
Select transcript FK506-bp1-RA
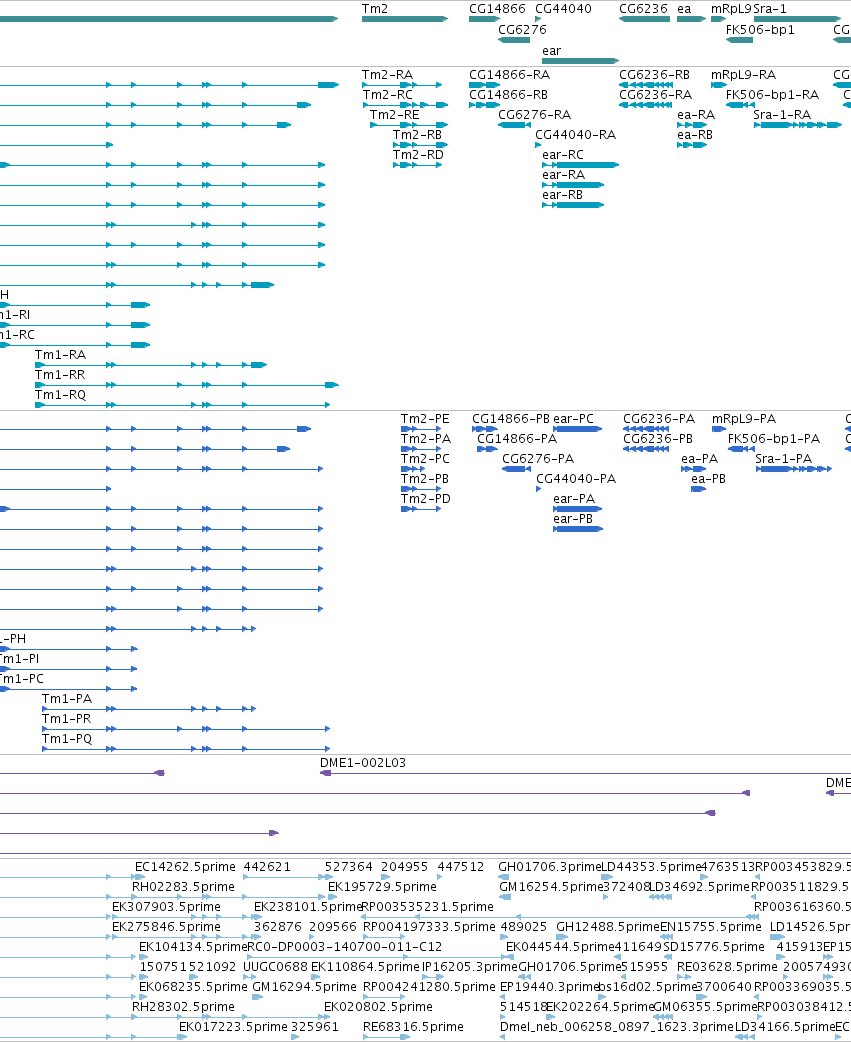(x=739, y=105)
